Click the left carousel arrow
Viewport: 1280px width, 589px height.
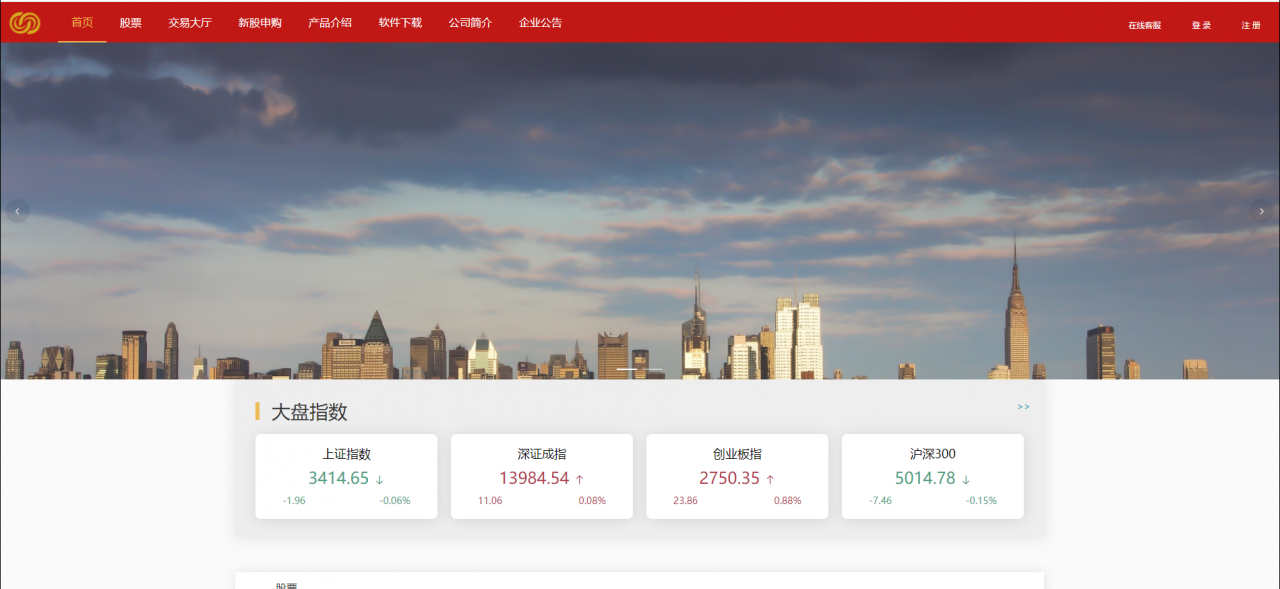pyautogui.click(x=17, y=210)
